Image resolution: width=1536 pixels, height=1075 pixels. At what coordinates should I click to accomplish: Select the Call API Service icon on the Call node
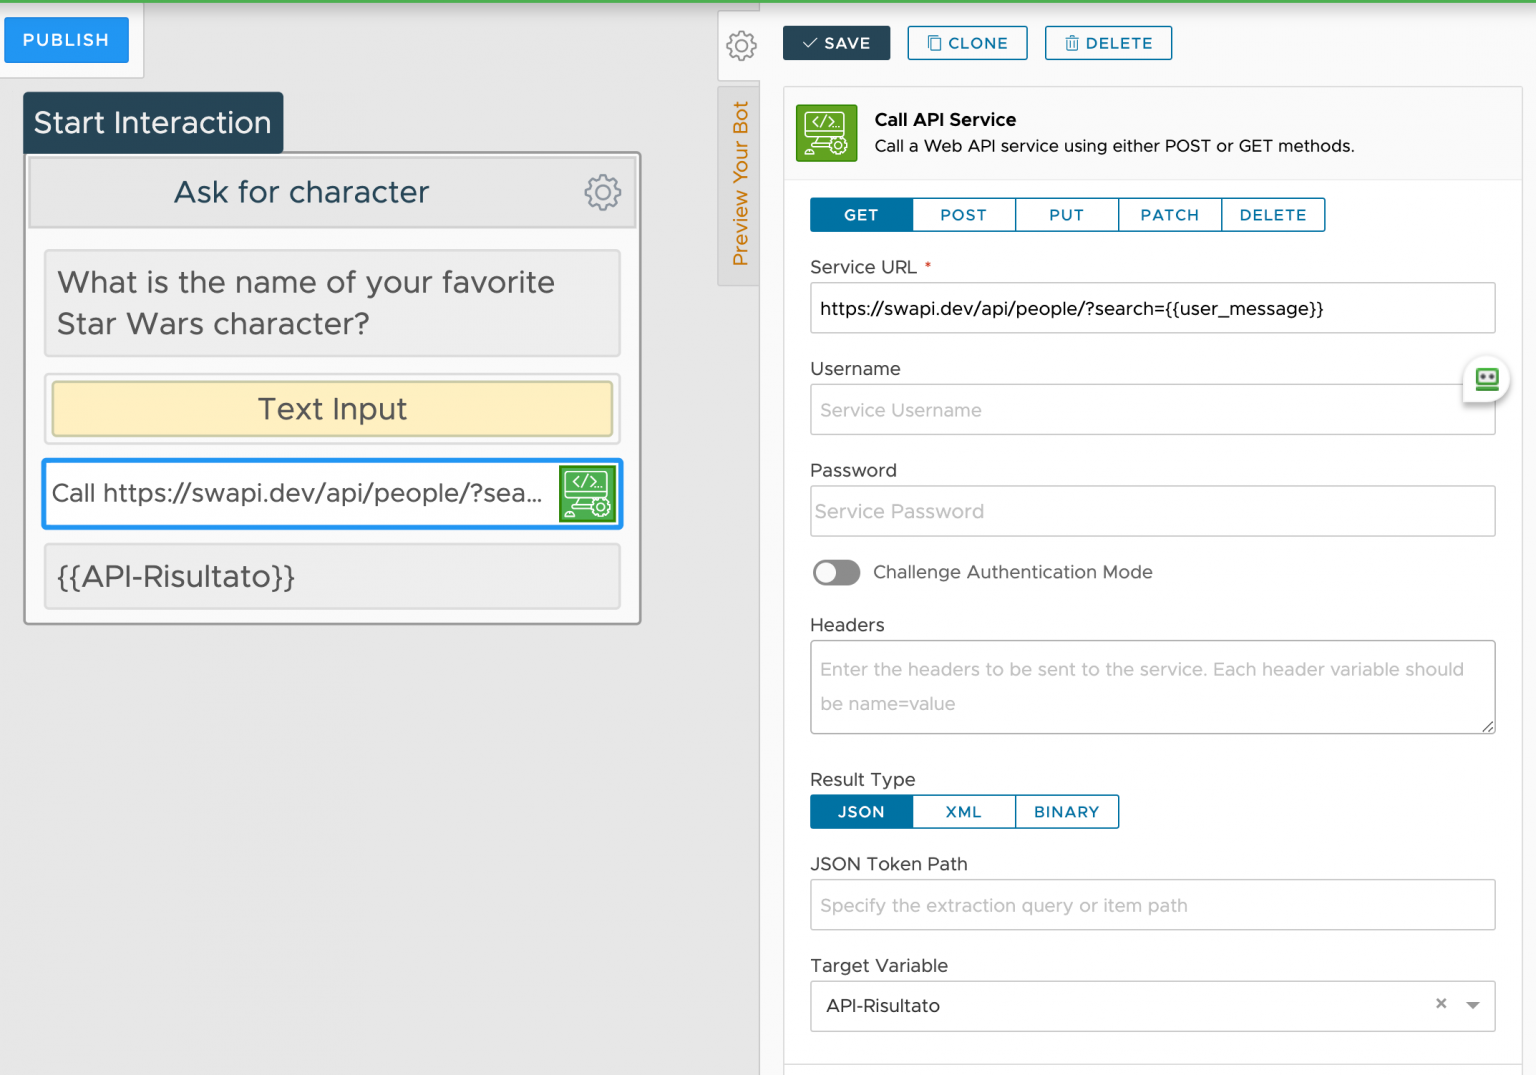tap(587, 493)
